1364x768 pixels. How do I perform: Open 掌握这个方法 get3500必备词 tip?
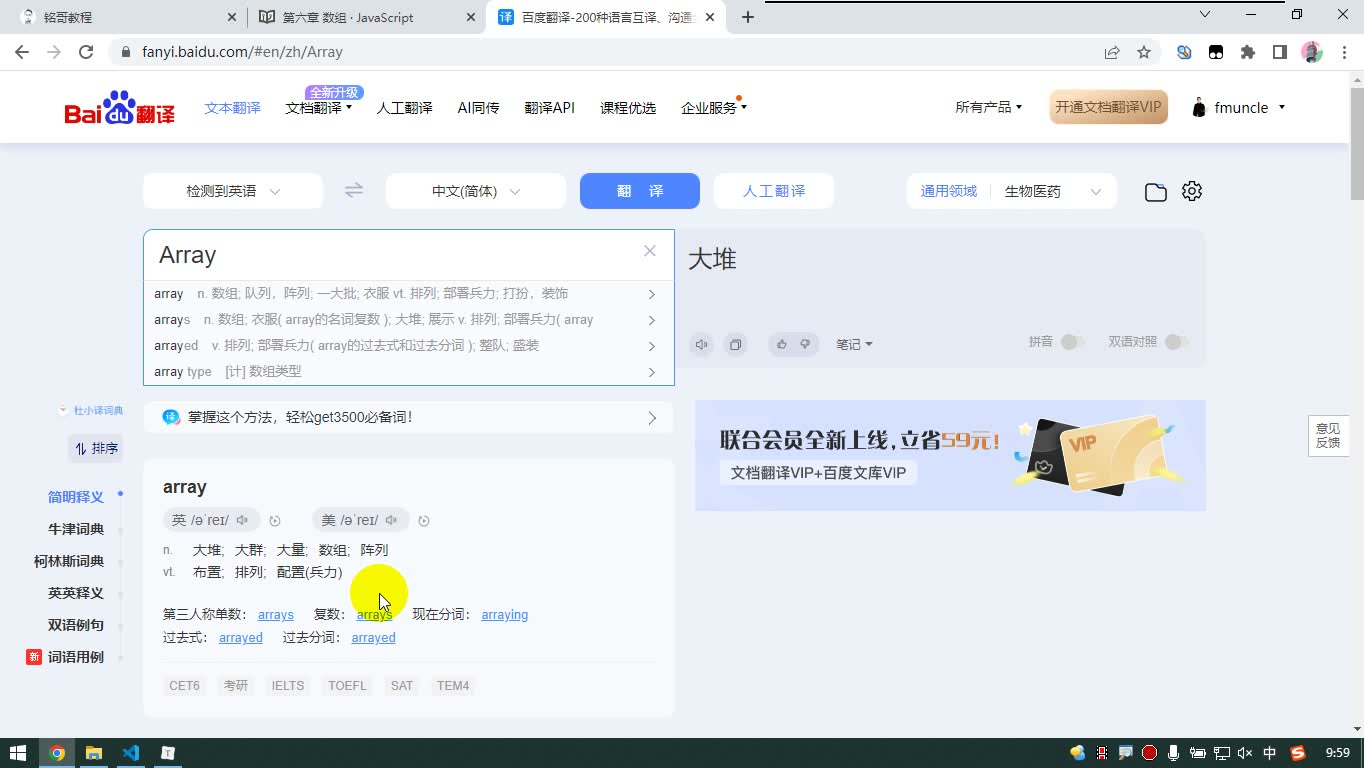409,417
